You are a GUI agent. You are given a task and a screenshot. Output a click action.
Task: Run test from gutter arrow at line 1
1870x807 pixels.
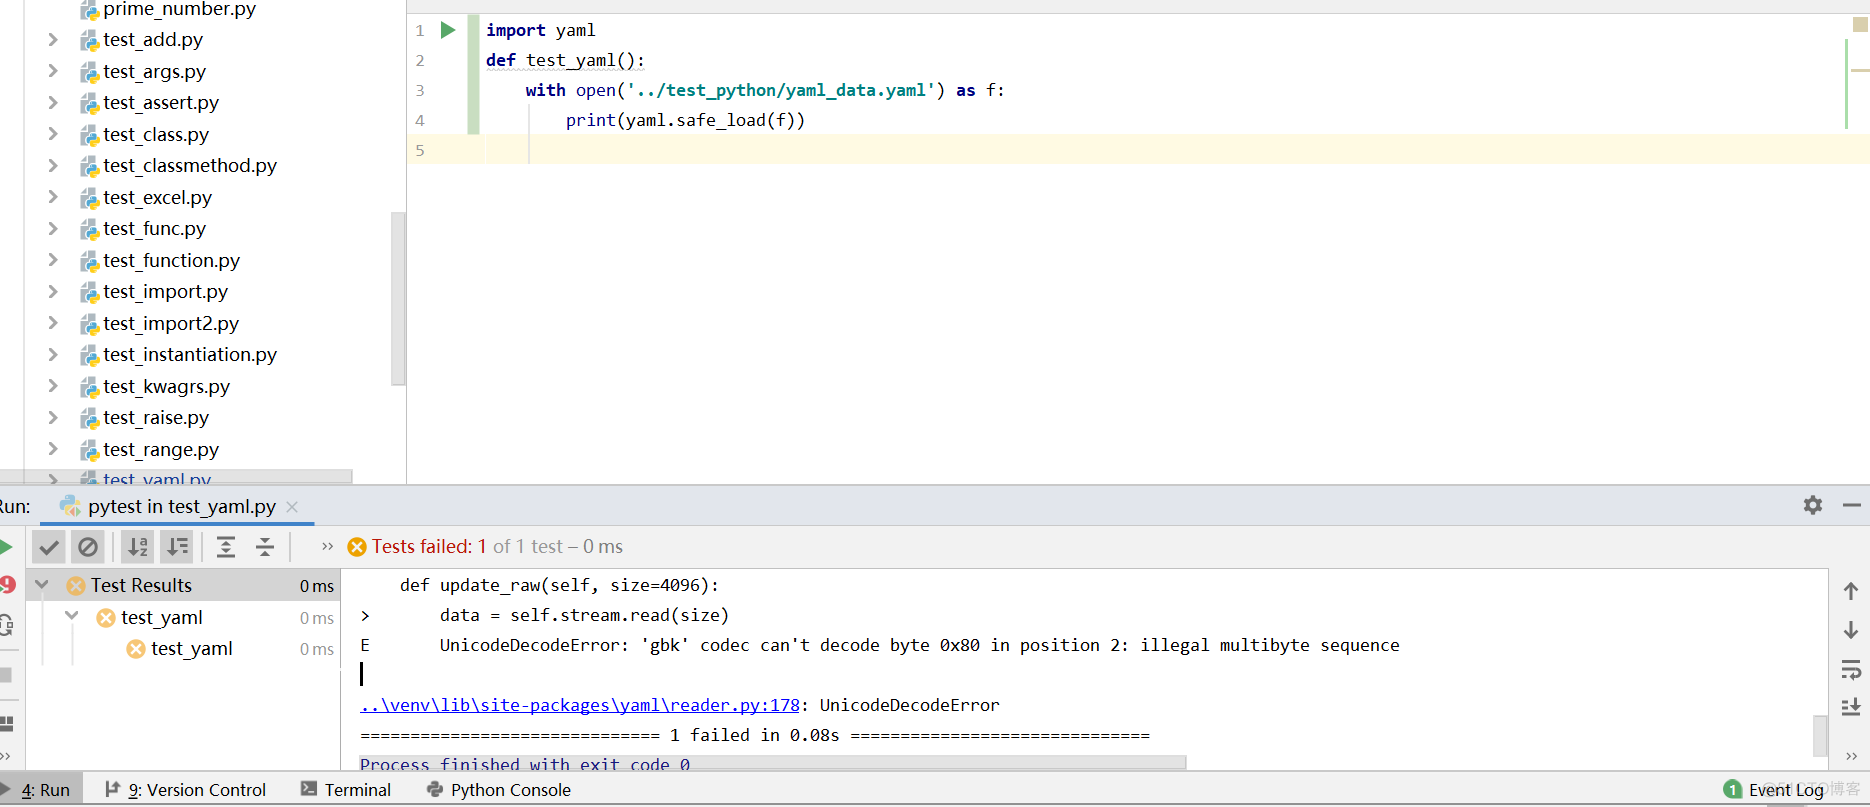point(448,30)
